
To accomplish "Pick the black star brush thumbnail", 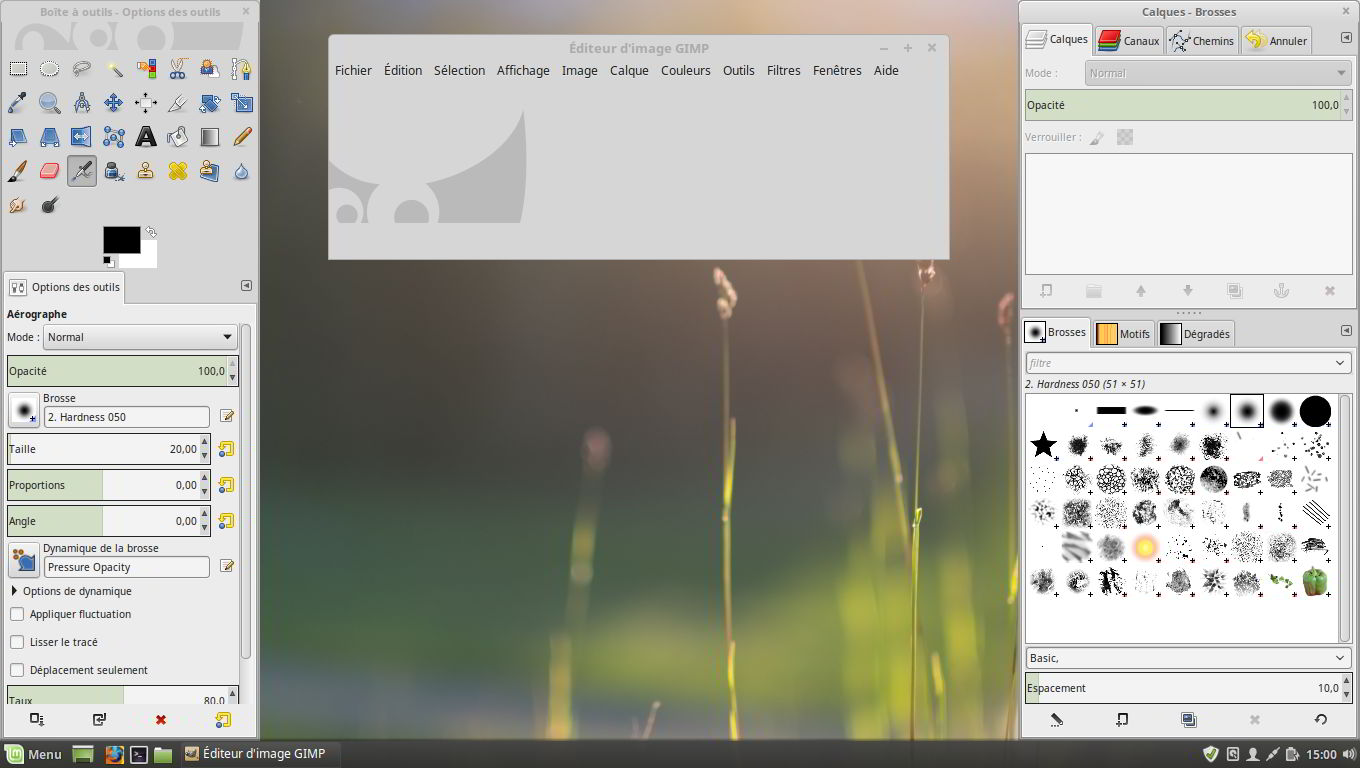I will pyautogui.click(x=1043, y=445).
